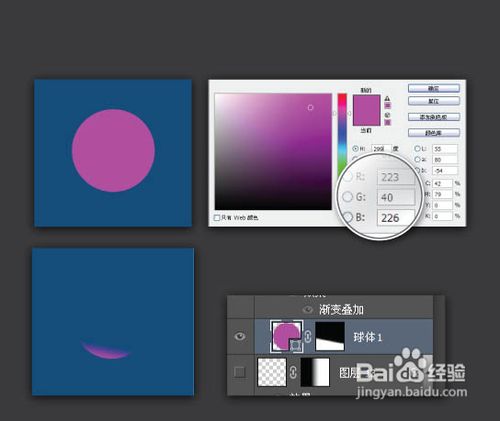Show the hidden layer below 球体 1 via its visibility box
Viewport: 500px width, 421px height.
[240, 372]
